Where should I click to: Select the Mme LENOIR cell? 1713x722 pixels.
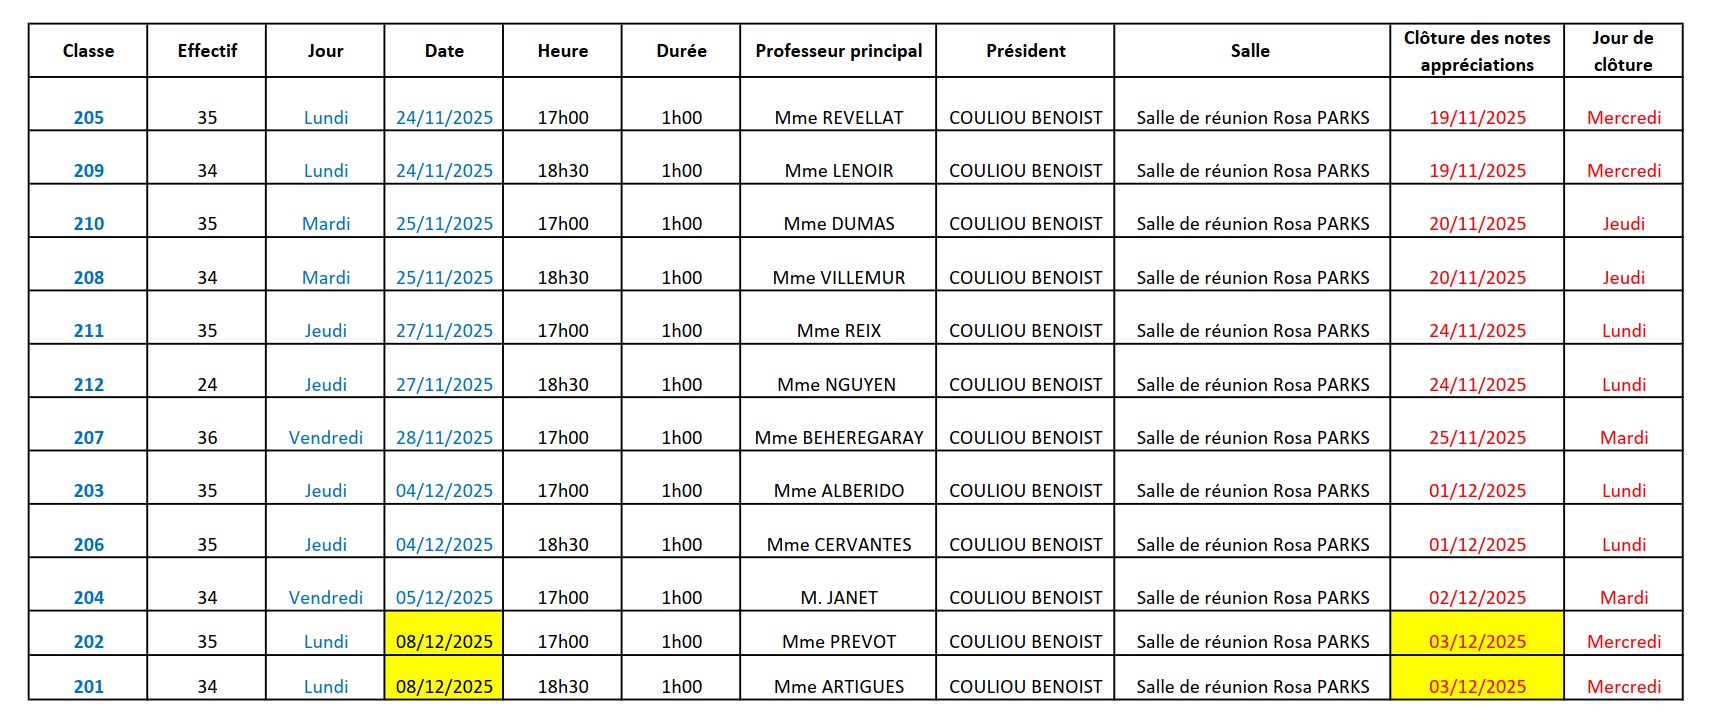pyautogui.click(x=838, y=170)
